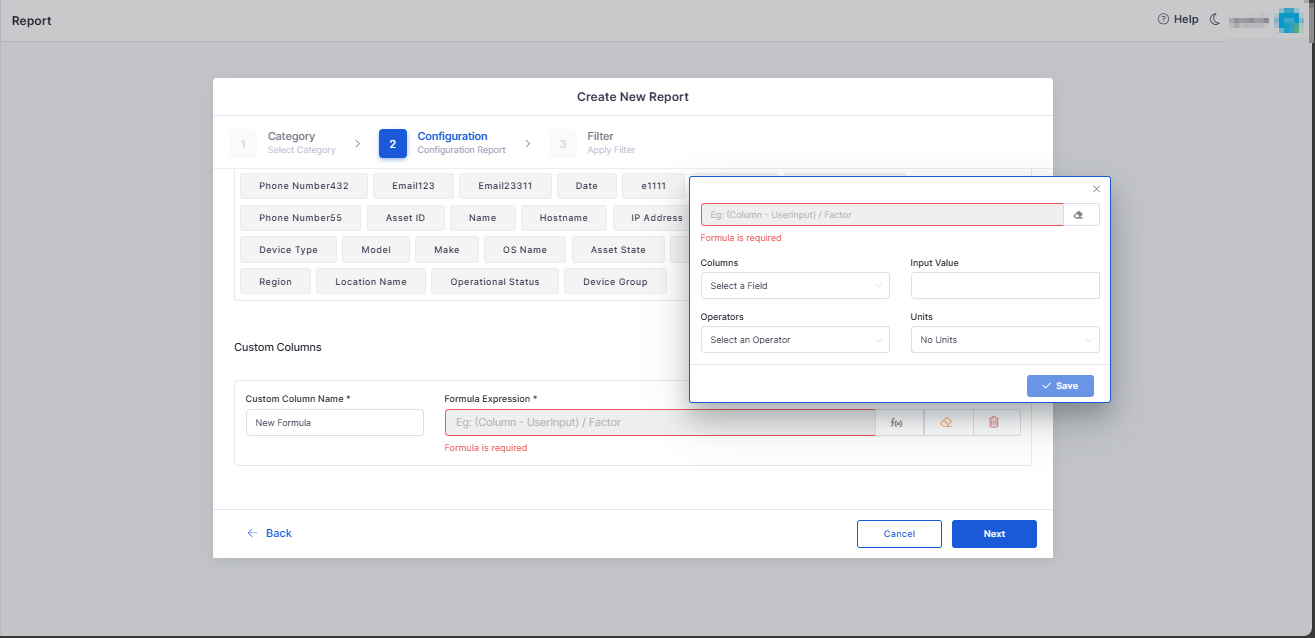Open Help from the top bar

(x=1178, y=19)
